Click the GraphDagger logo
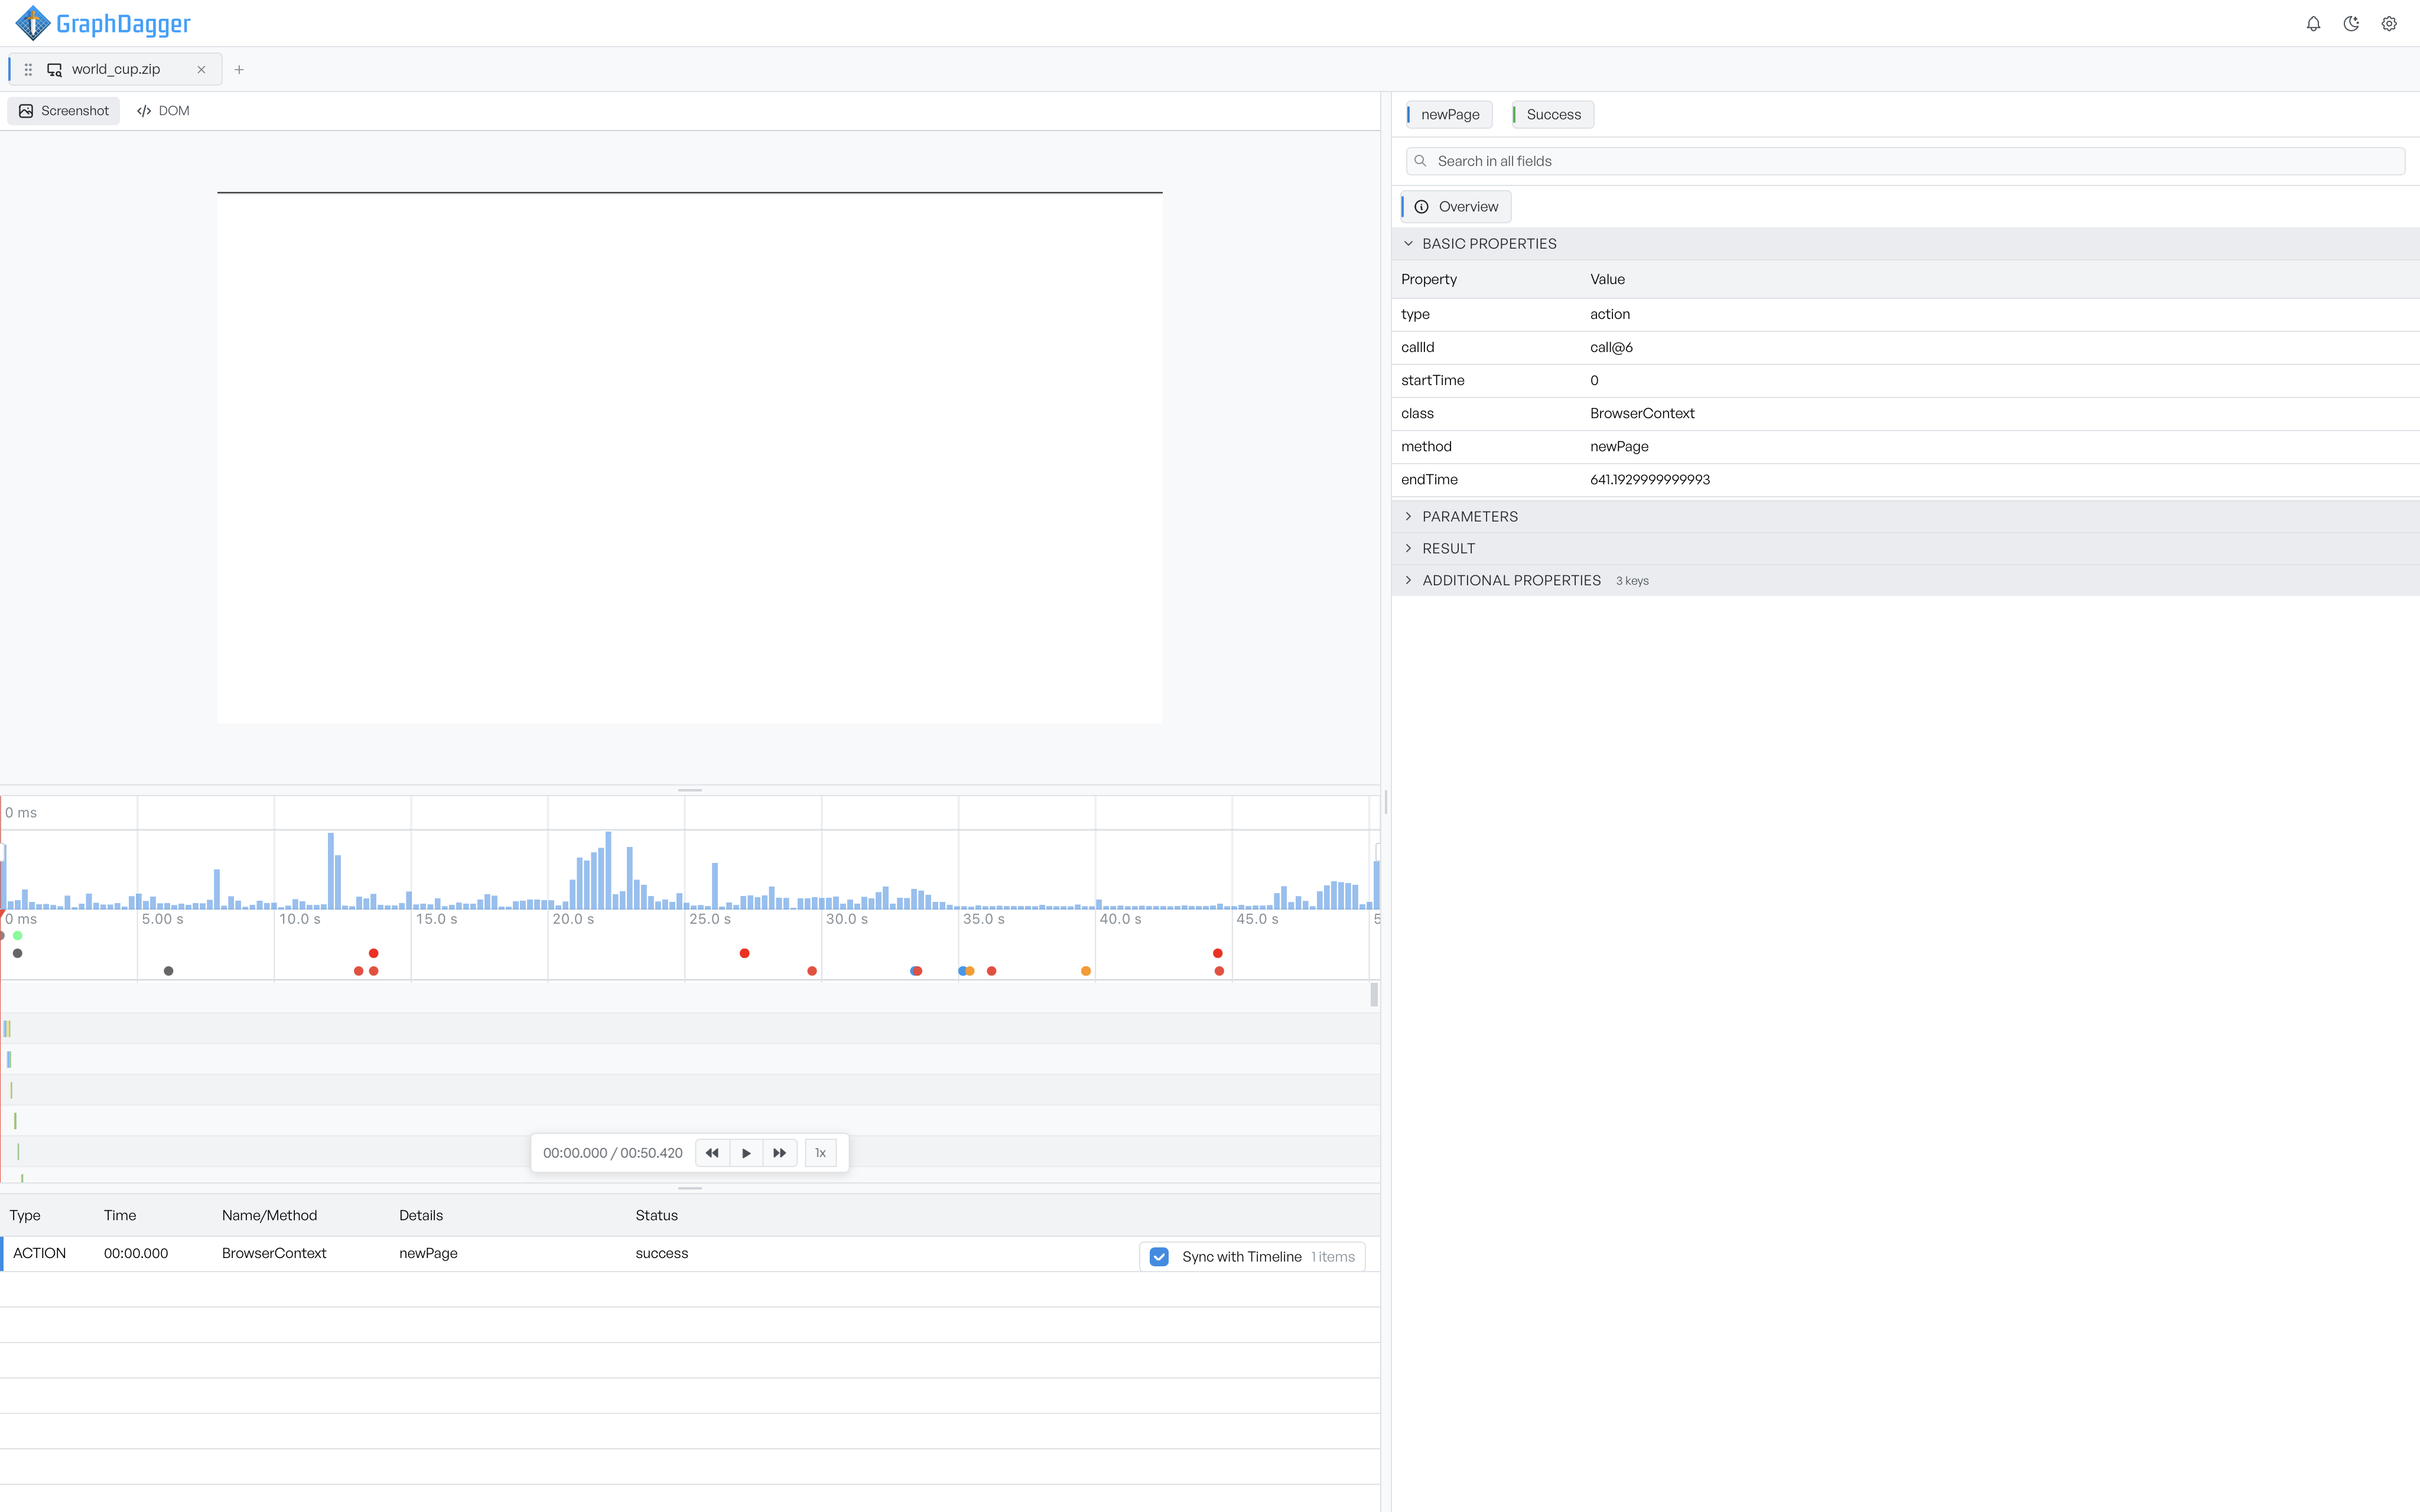The width and height of the screenshot is (2420, 1512). pos(102,23)
